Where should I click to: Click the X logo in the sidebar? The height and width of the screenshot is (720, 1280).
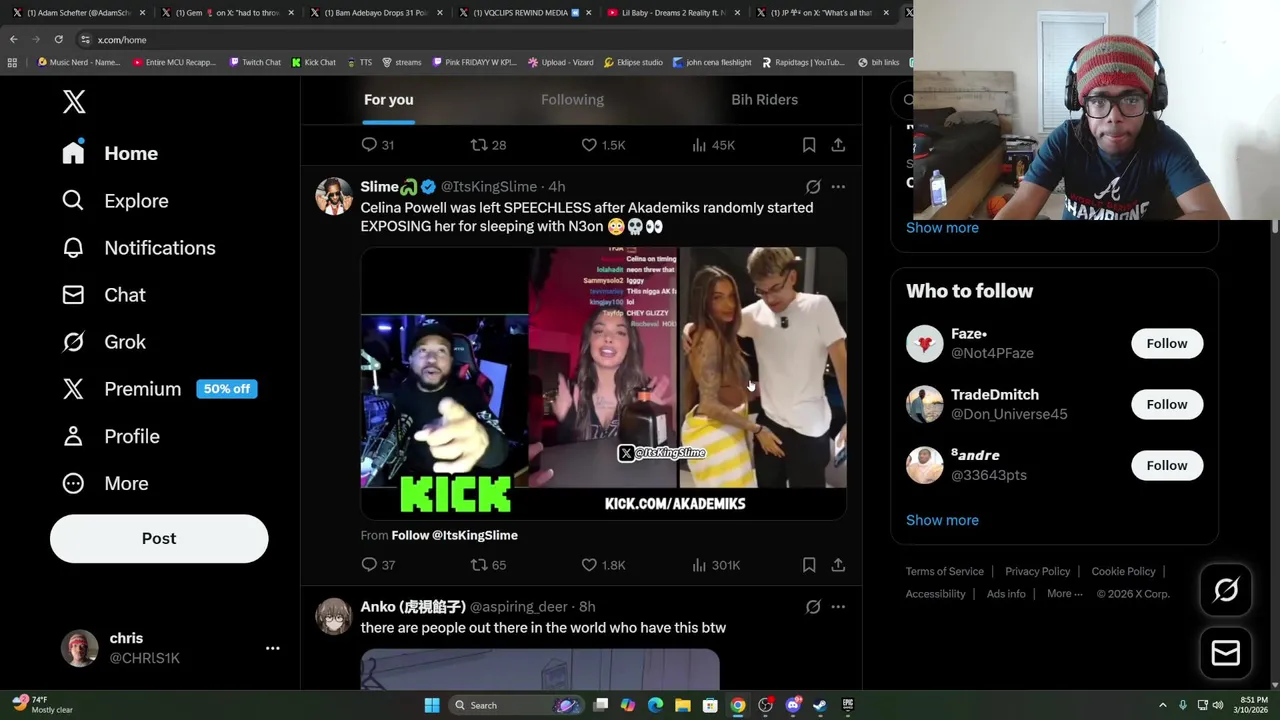tap(74, 101)
